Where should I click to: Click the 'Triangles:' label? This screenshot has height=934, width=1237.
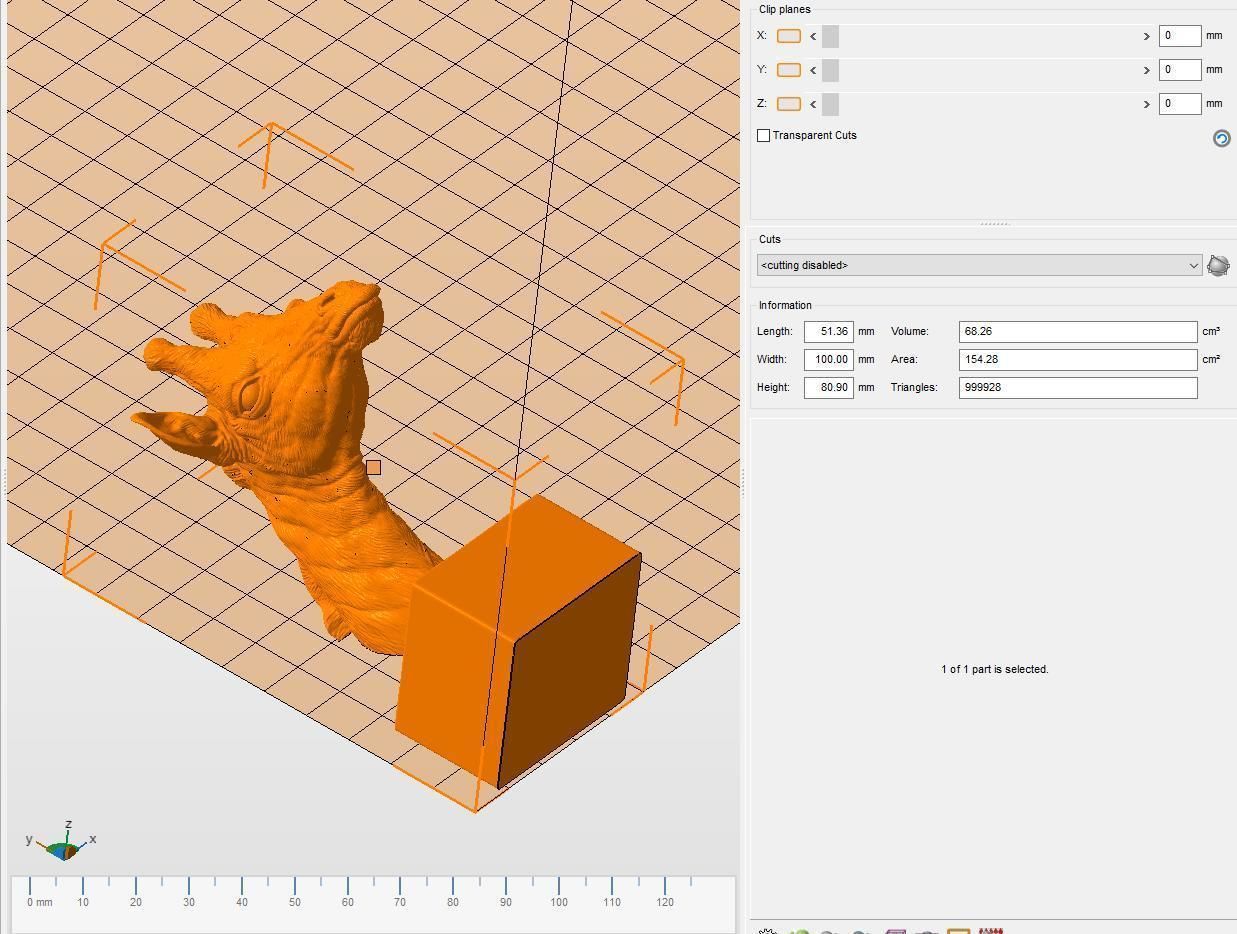click(x=914, y=387)
